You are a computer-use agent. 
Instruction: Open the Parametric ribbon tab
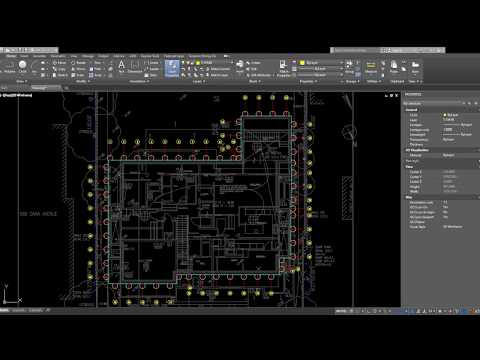(x=58, y=56)
